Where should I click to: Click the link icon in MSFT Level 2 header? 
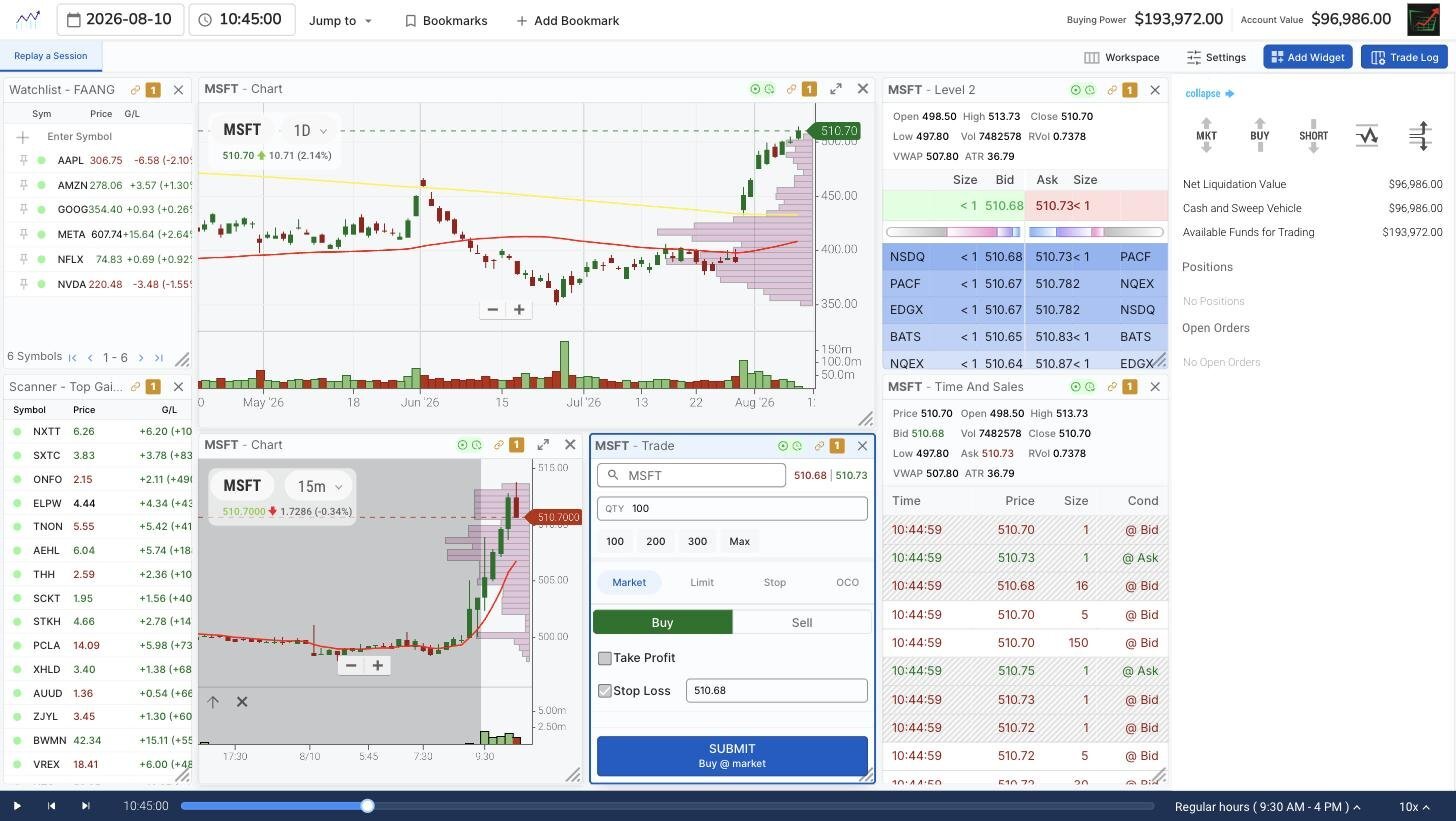(x=1111, y=90)
